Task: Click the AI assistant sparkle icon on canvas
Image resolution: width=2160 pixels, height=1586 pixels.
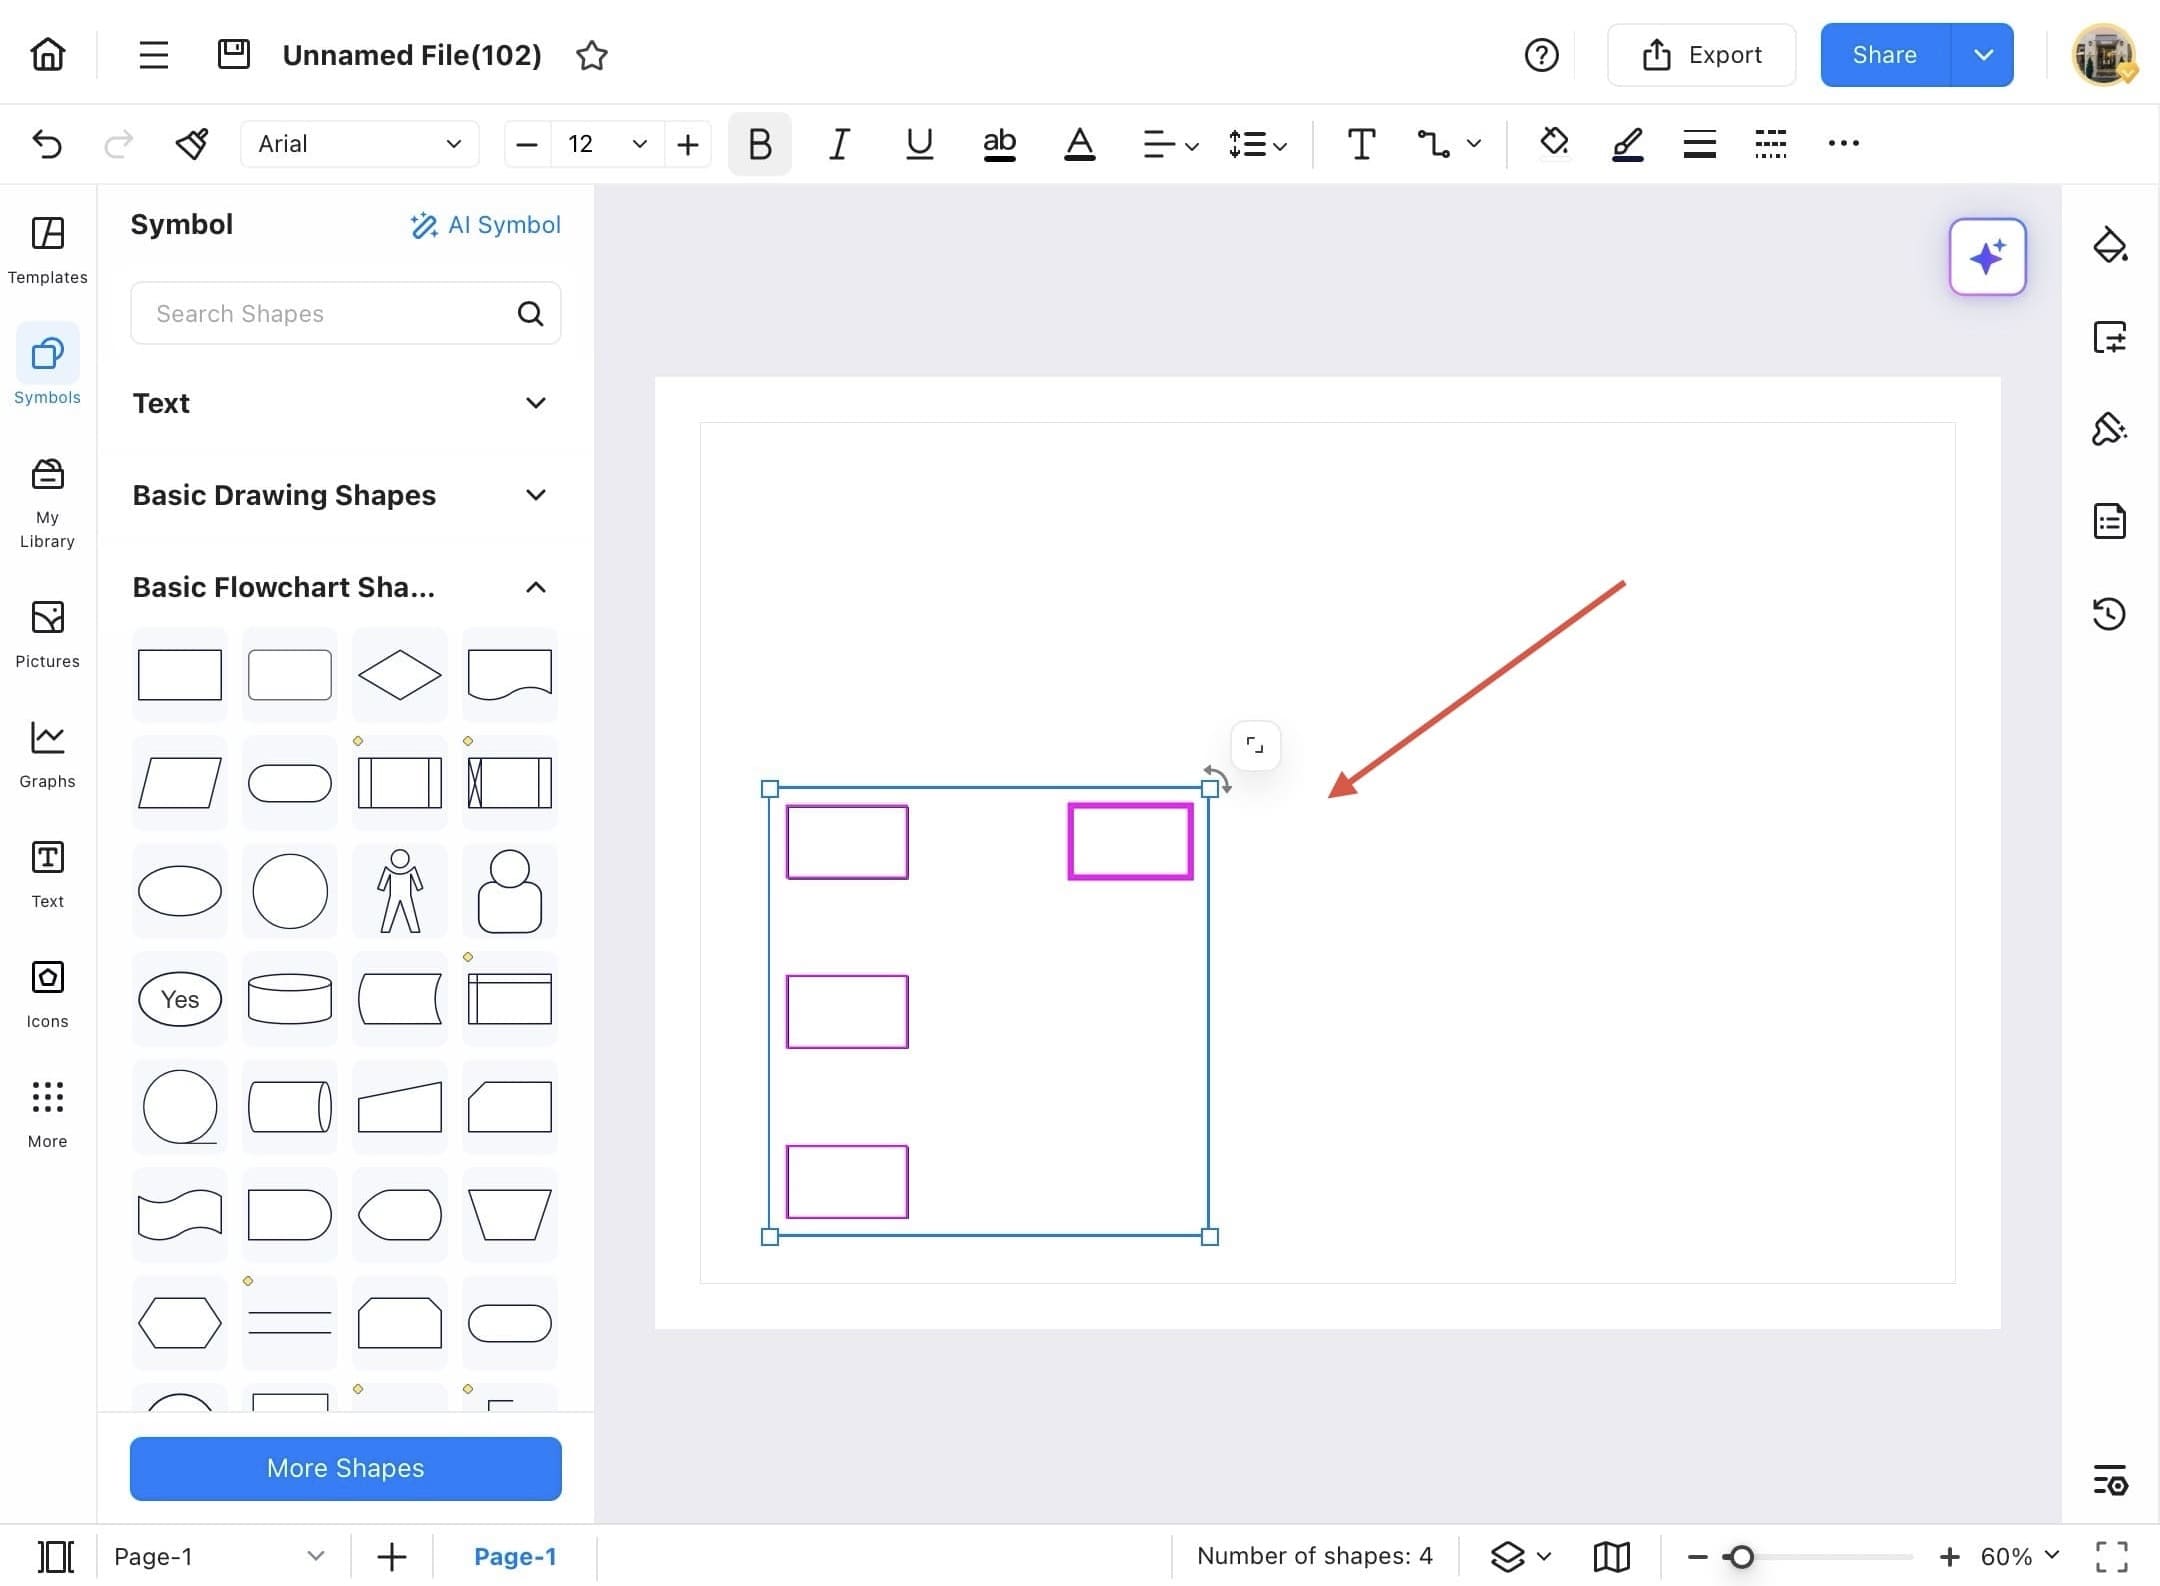Action: (x=1988, y=257)
